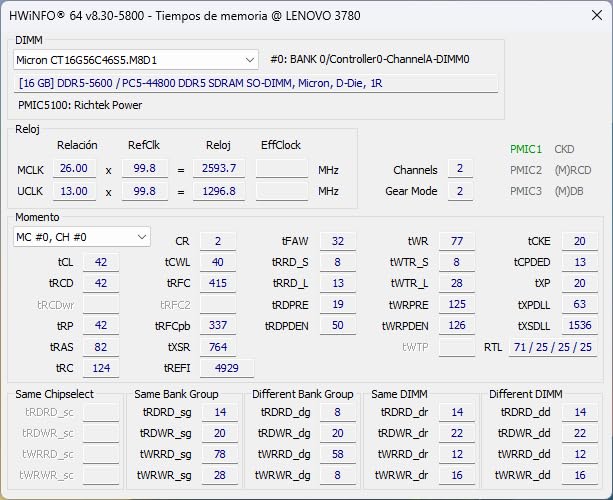613x500 pixels.
Task: Click the empty MCLK EffClock field
Action: point(282,168)
